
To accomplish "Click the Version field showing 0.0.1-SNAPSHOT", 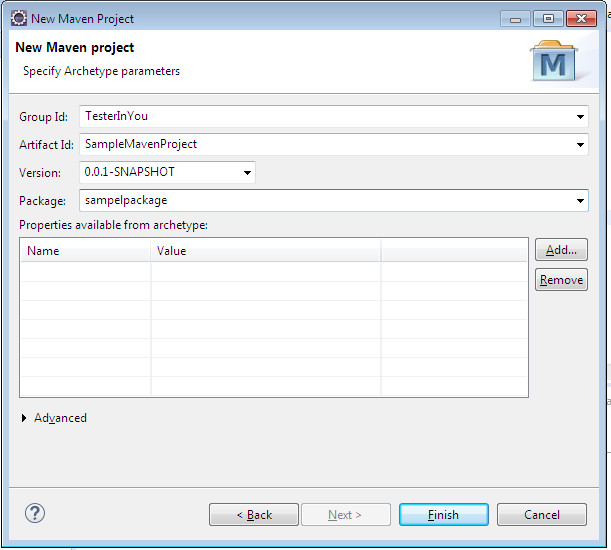I will click(167, 172).
